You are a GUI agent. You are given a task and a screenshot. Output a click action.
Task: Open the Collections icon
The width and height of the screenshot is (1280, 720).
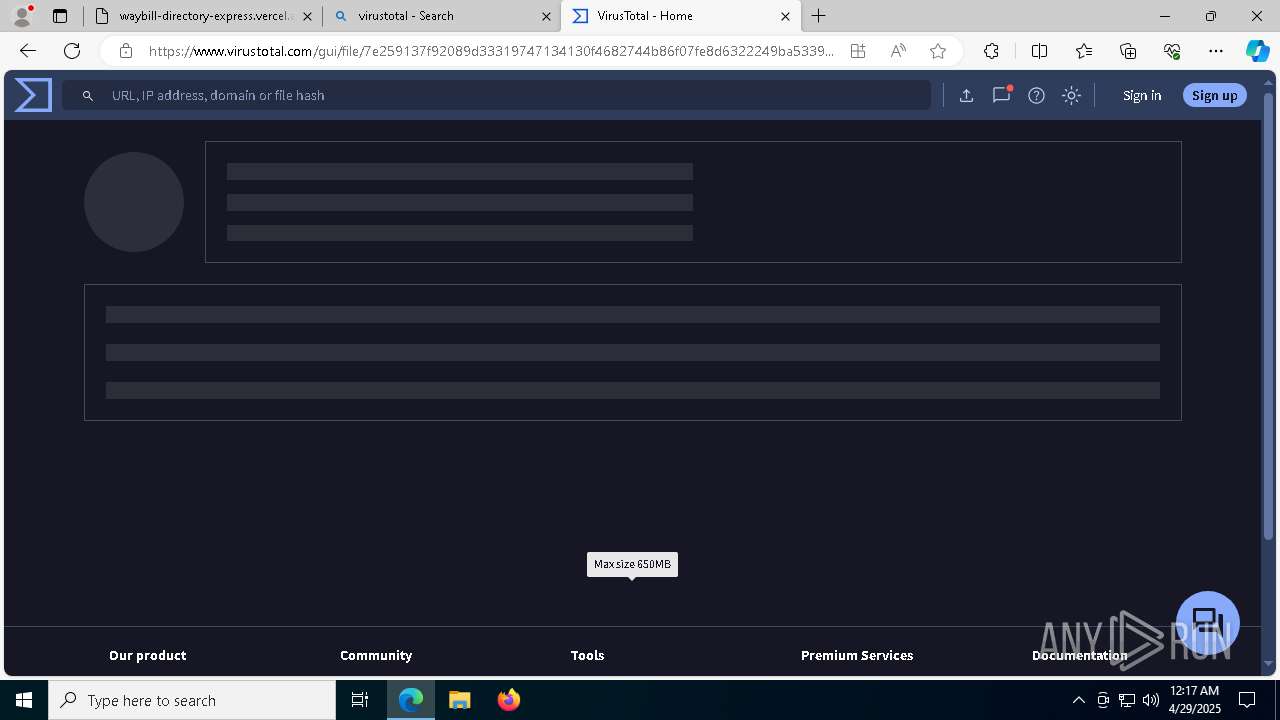point(1128,51)
